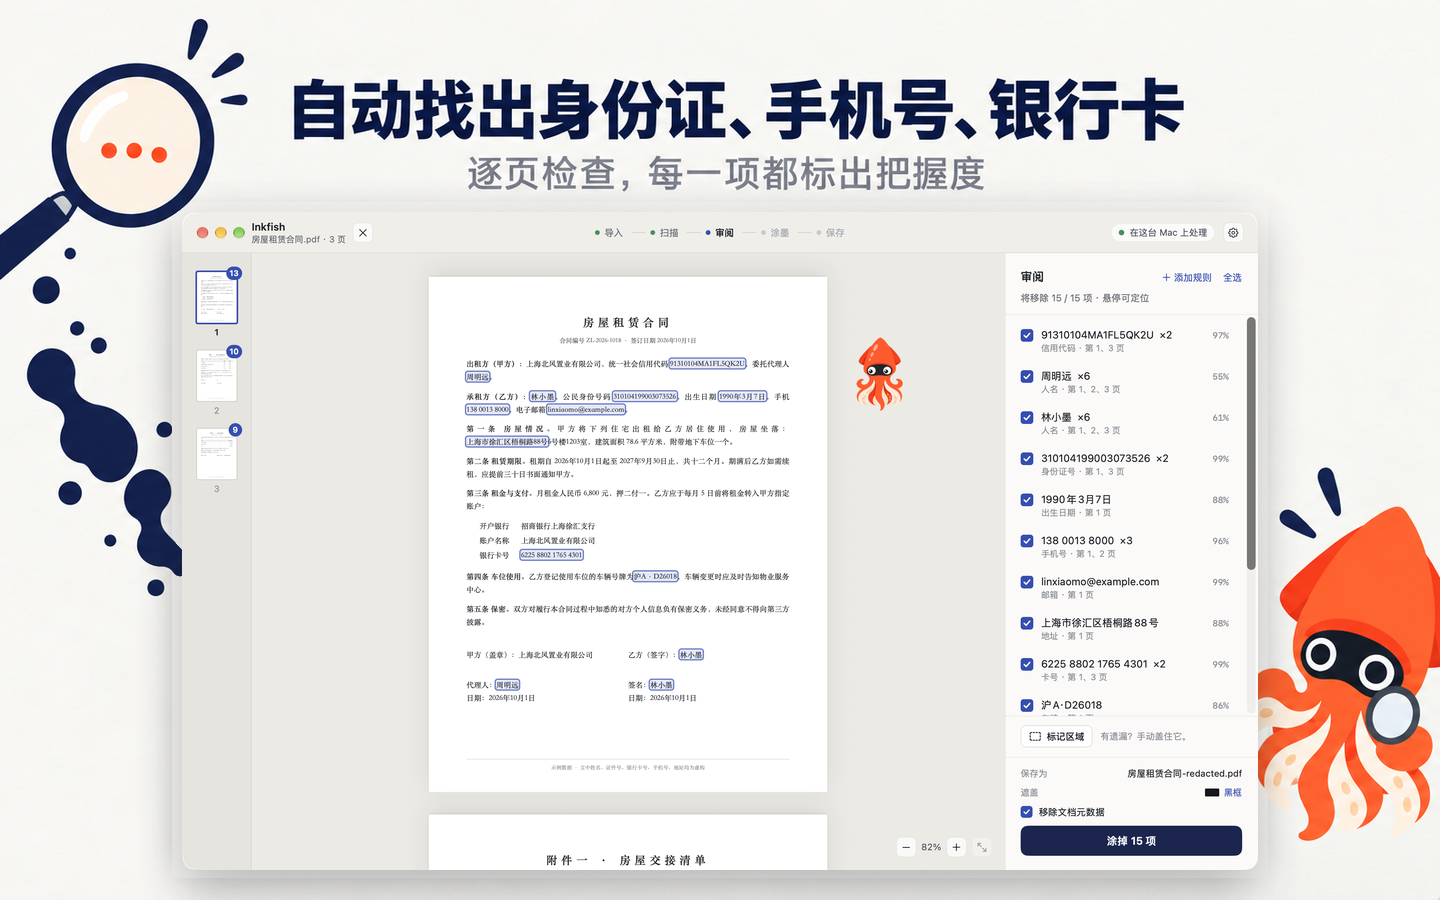Click the highlighted 91310104MA1FL5QK2U in the document
This screenshot has width=1440, height=900.
click(x=707, y=364)
